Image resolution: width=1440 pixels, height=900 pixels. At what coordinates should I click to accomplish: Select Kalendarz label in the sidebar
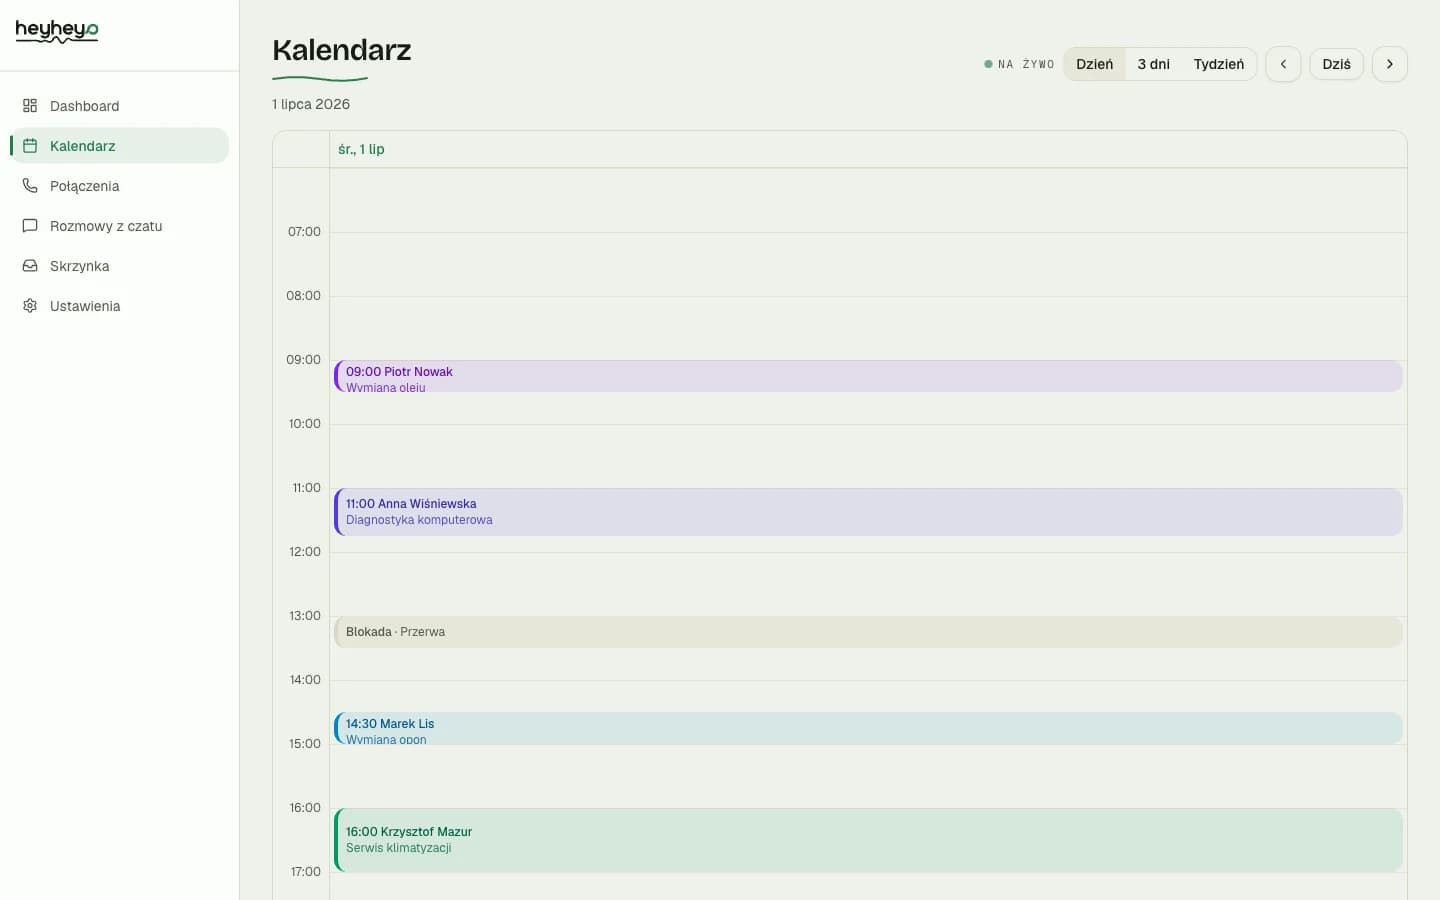point(83,146)
